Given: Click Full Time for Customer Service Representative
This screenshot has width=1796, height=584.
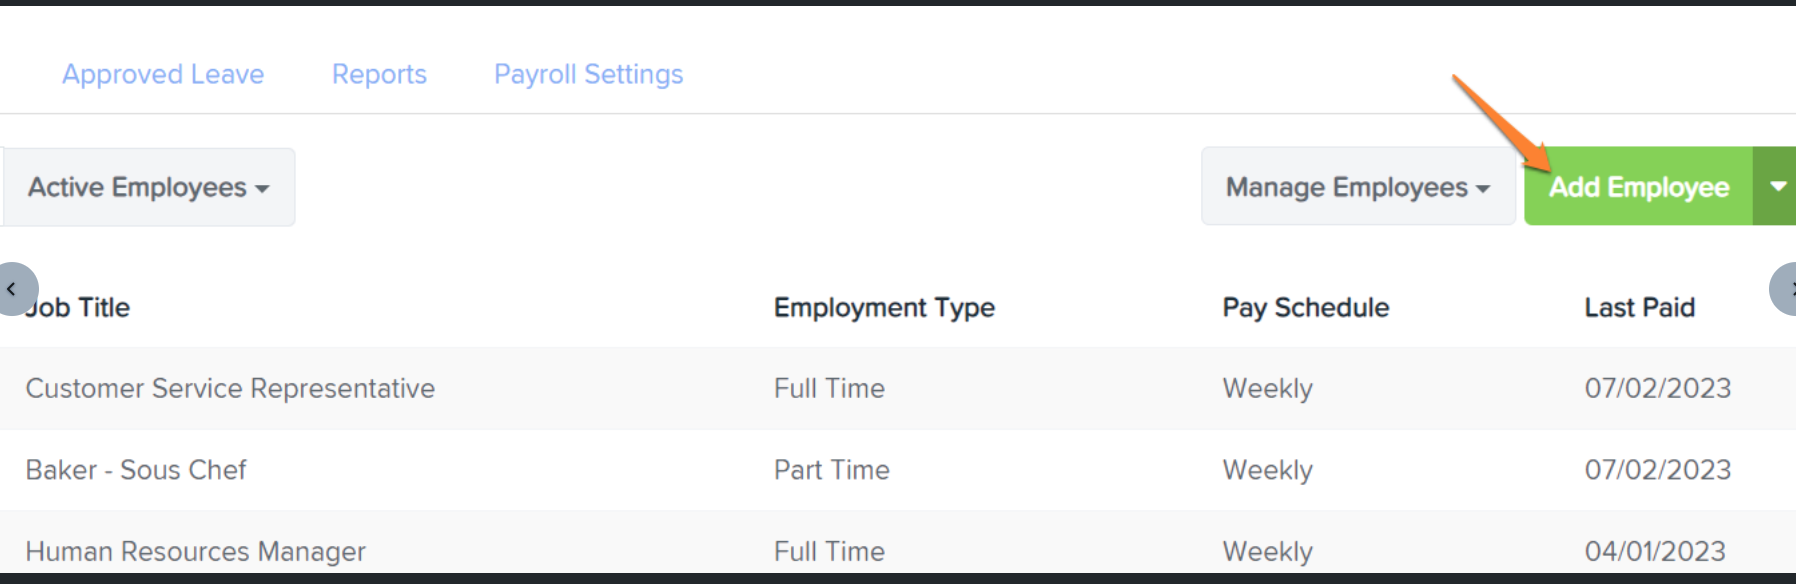Looking at the screenshot, I should (829, 388).
